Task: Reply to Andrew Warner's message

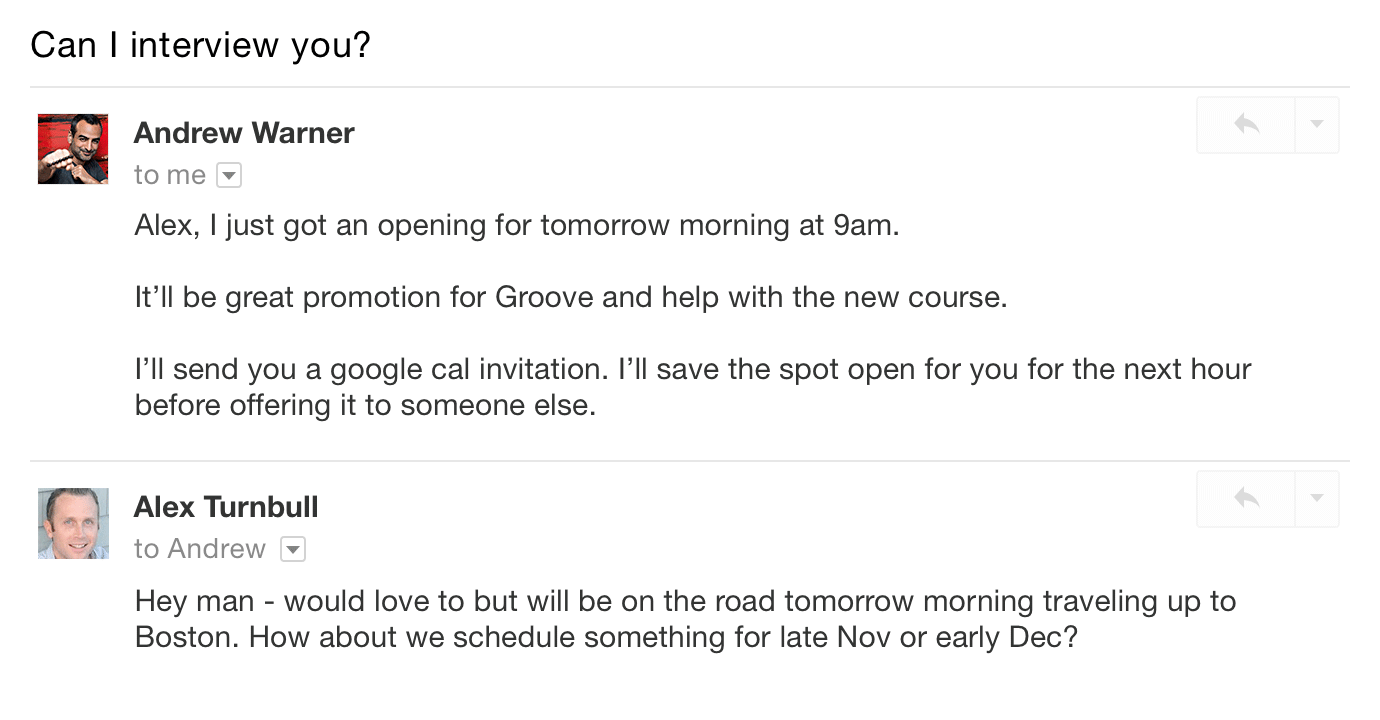Action: [x=1246, y=125]
